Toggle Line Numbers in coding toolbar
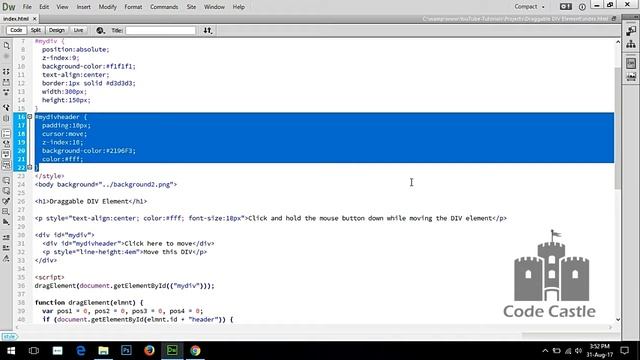Screen dimensions: 640x360 pyautogui.click(x=6, y=133)
